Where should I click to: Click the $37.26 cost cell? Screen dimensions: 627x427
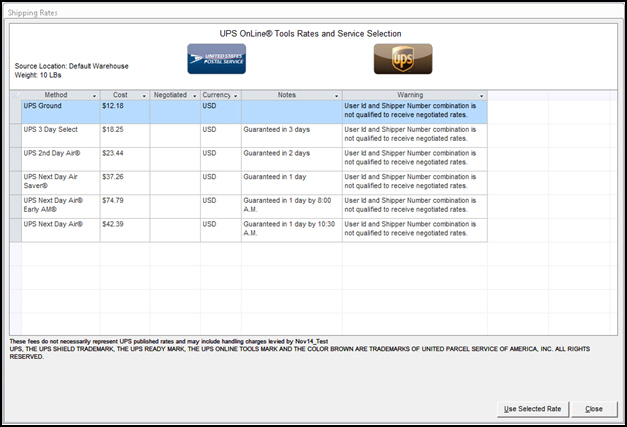pyautogui.click(x=125, y=182)
